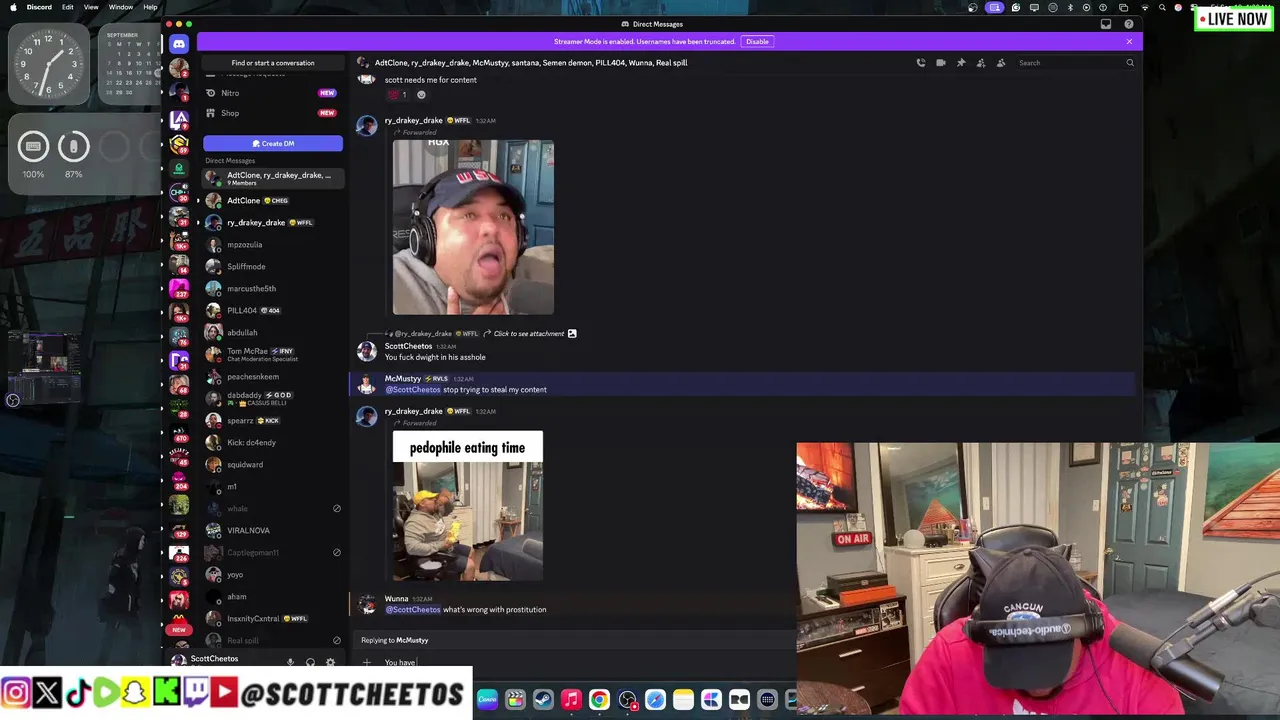This screenshot has height=720, width=1280.
Task: Open forwarded image of man with headphones
Action: (x=473, y=227)
